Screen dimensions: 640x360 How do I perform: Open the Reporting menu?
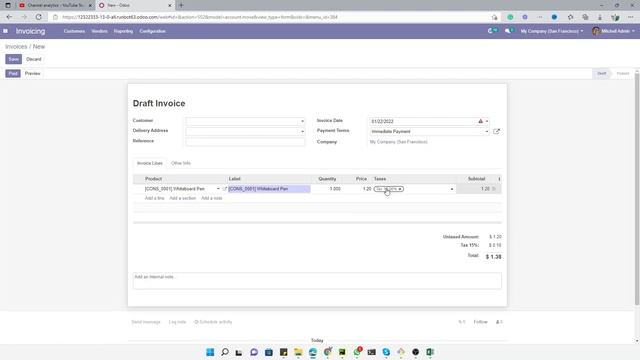tap(123, 31)
